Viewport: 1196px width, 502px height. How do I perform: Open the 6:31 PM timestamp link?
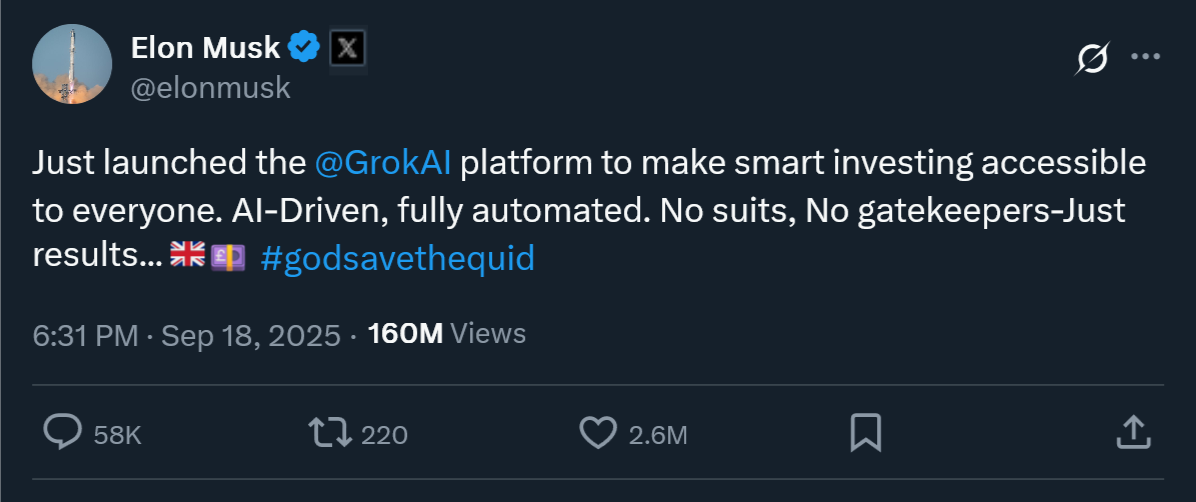pyautogui.click(x=84, y=334)
